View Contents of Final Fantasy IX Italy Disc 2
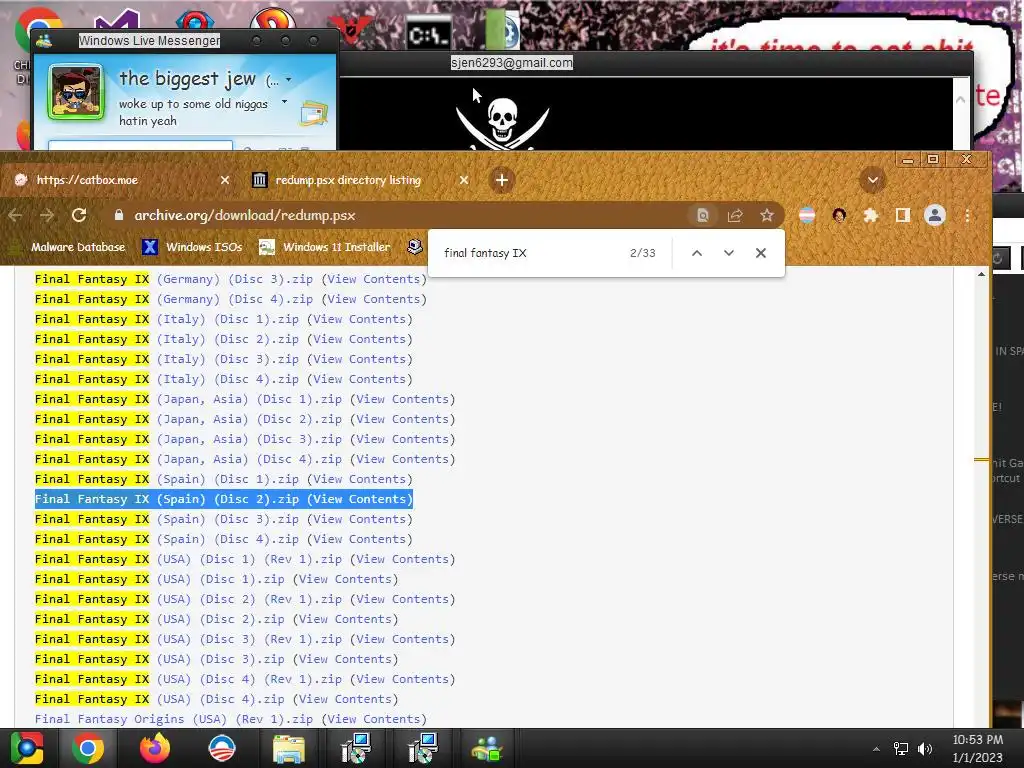 [360, 339]
